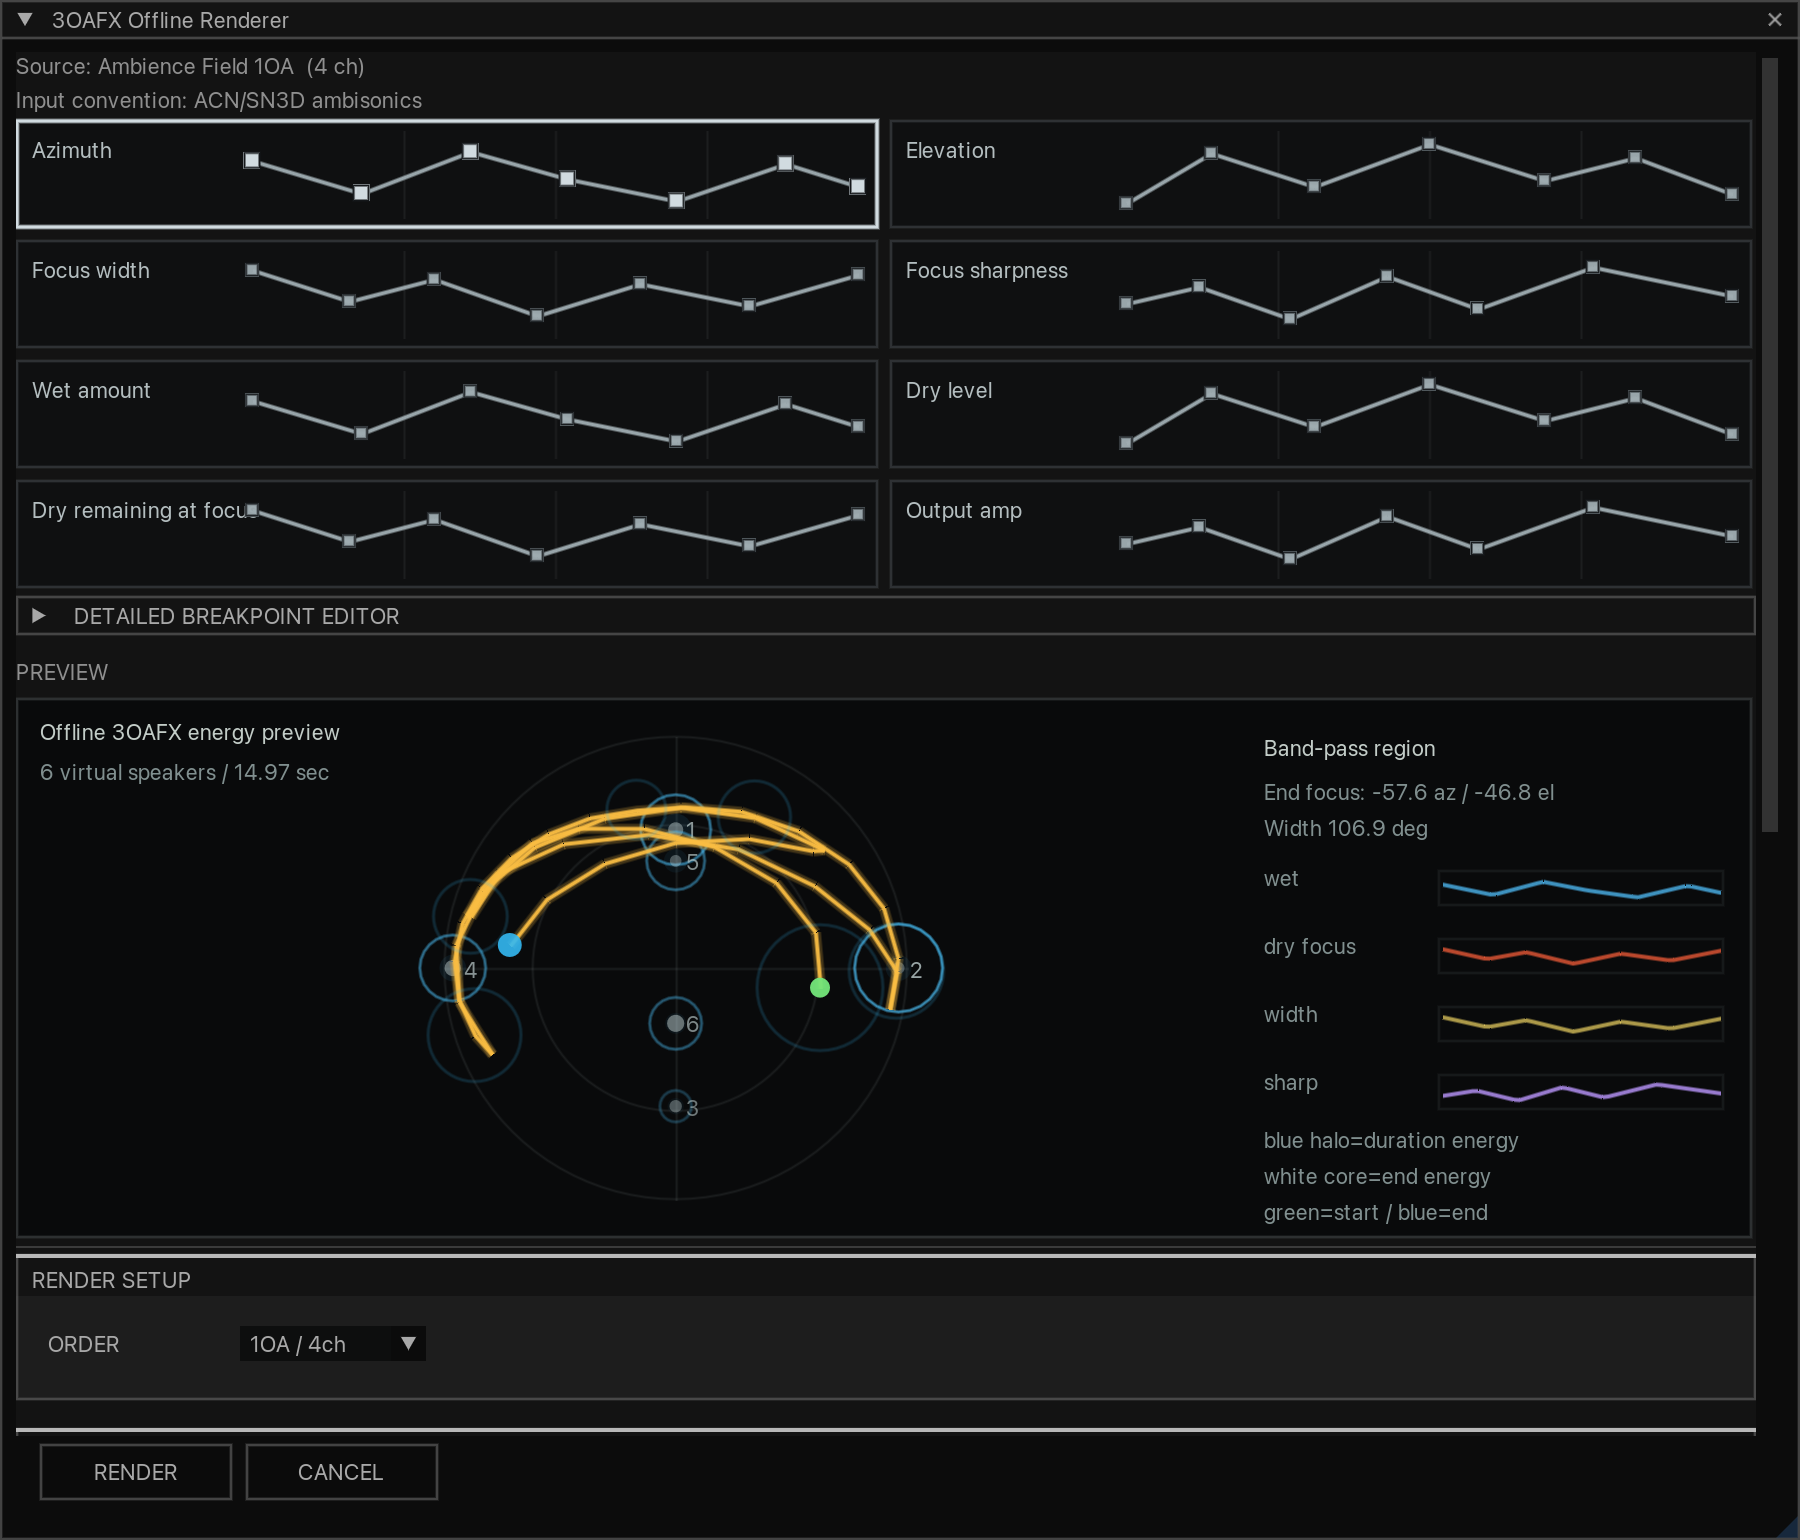Click virtual speaker 3 in the preview
Image resolution: width=1800 pixels, height=1540 pixels.
(676, 1106)
